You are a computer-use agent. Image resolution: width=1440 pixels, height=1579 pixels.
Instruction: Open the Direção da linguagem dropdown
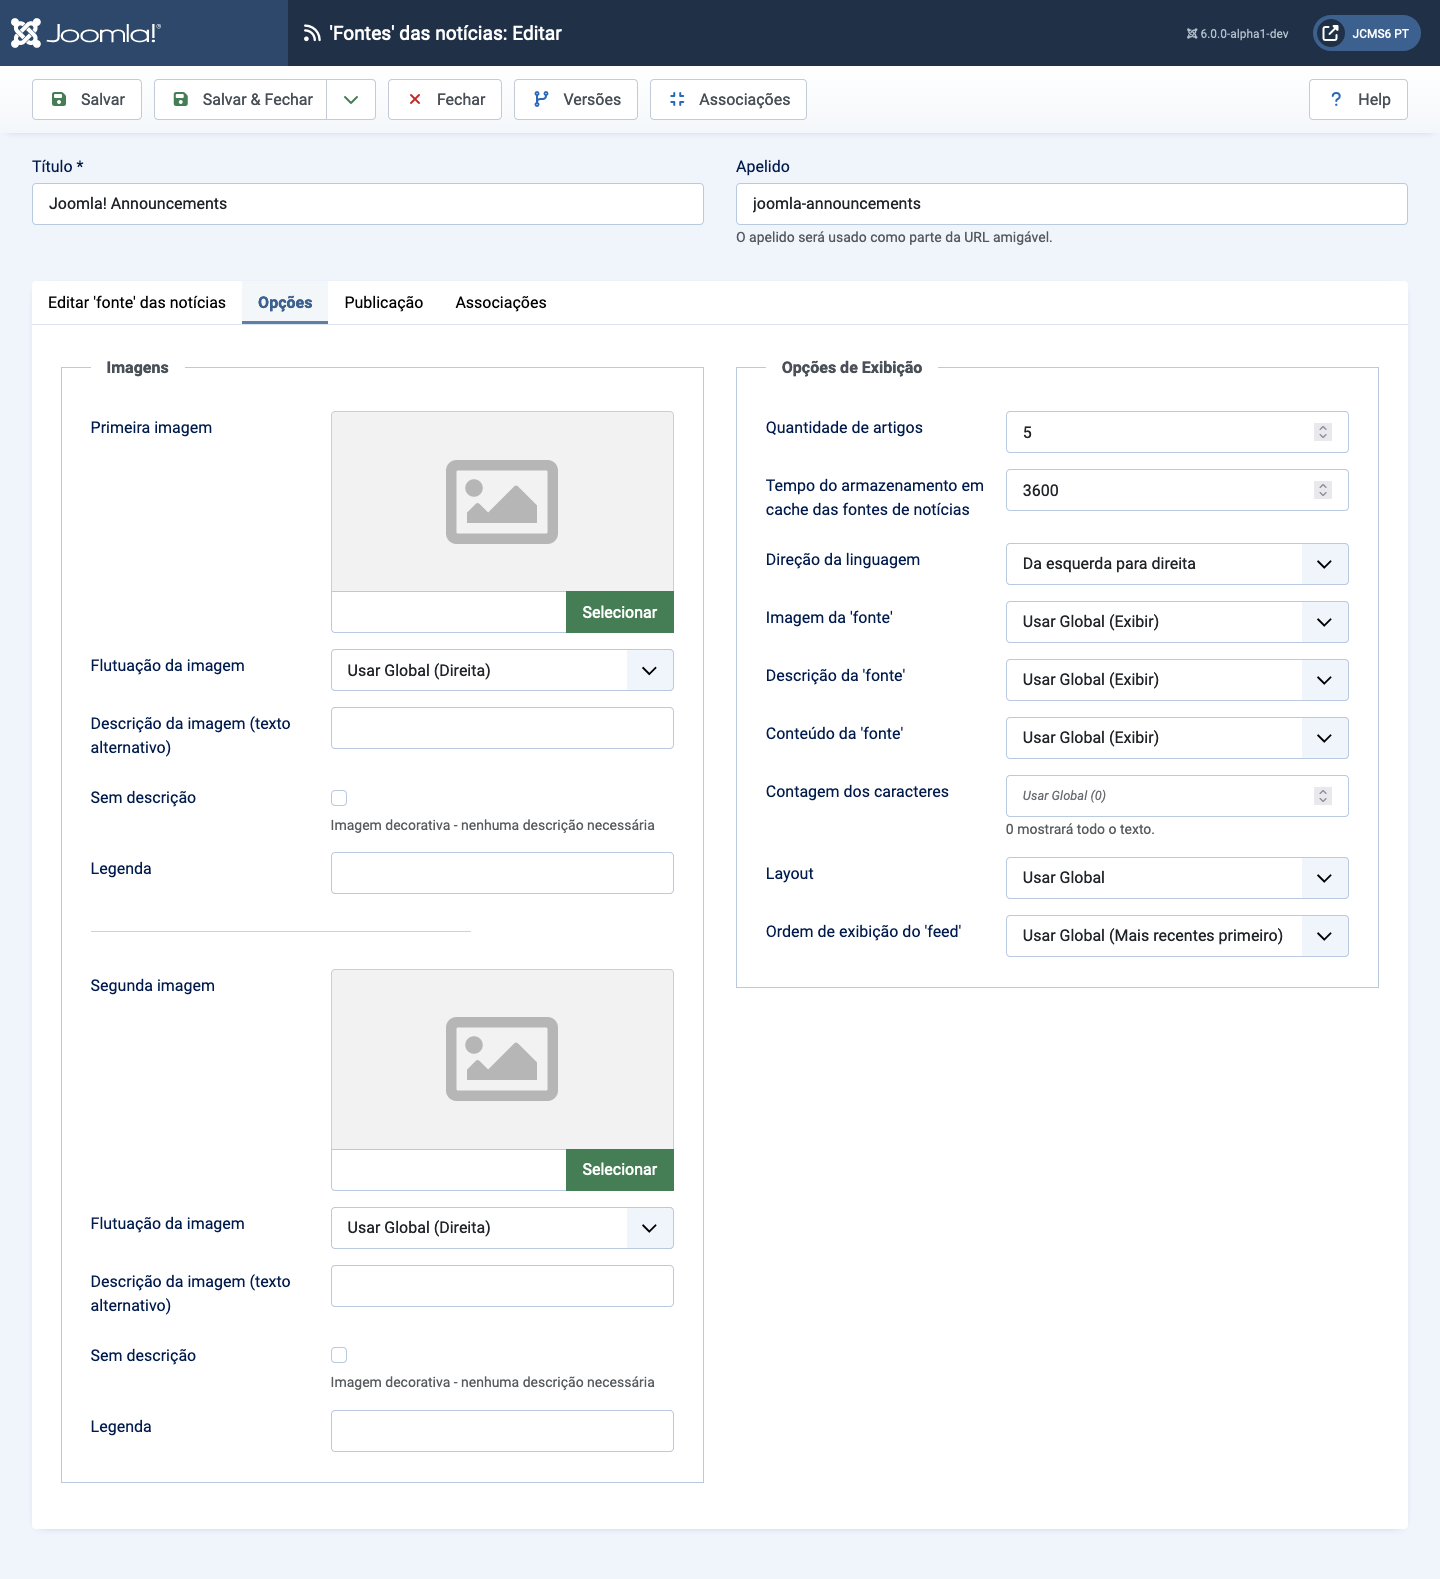pos(1176,564)
